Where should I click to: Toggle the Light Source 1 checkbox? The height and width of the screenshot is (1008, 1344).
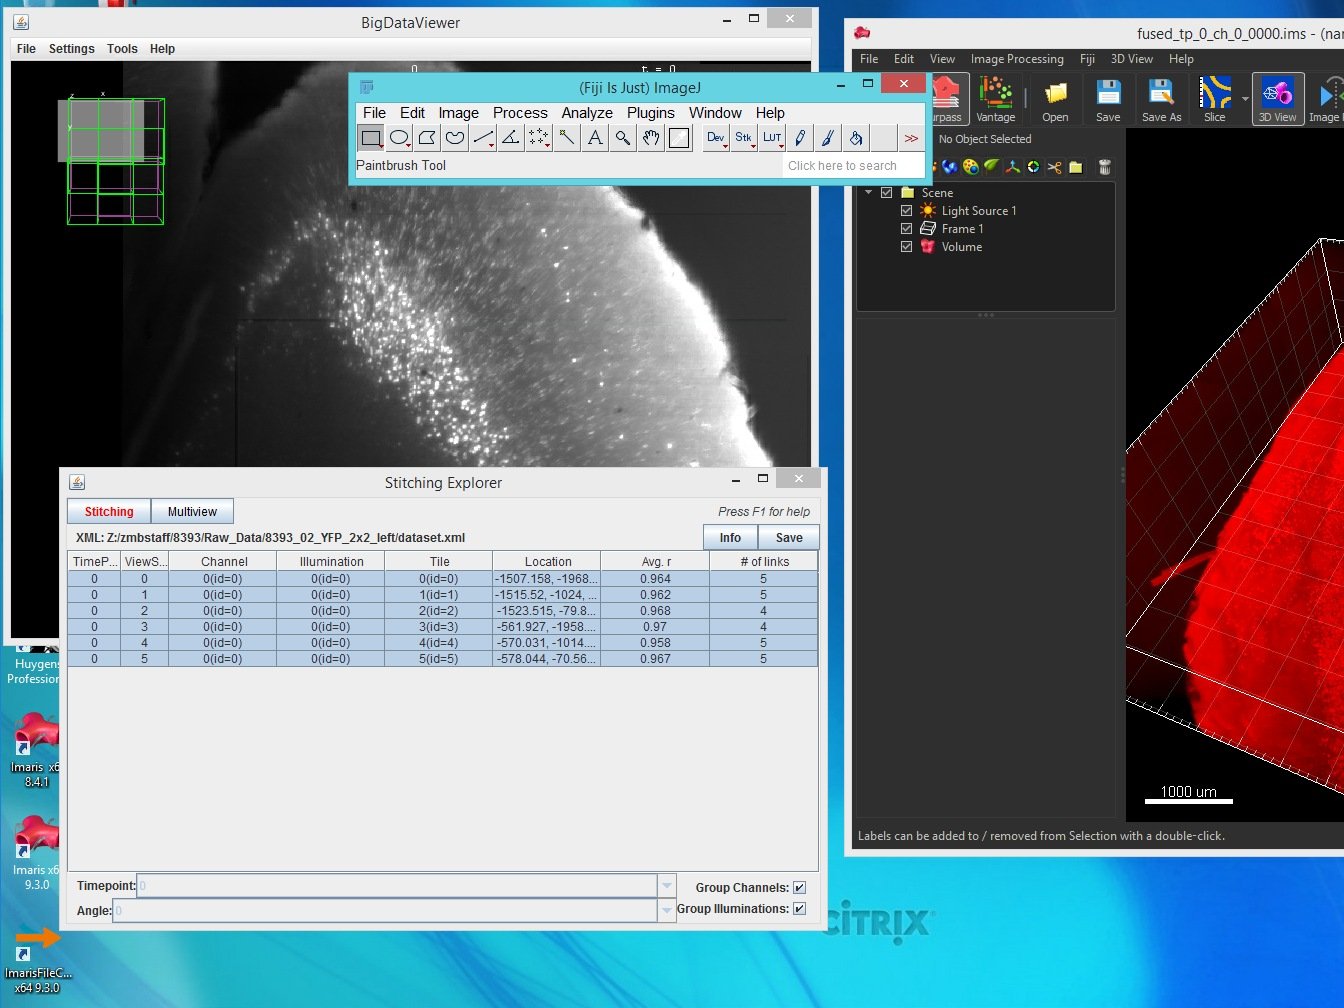(907, 211)
